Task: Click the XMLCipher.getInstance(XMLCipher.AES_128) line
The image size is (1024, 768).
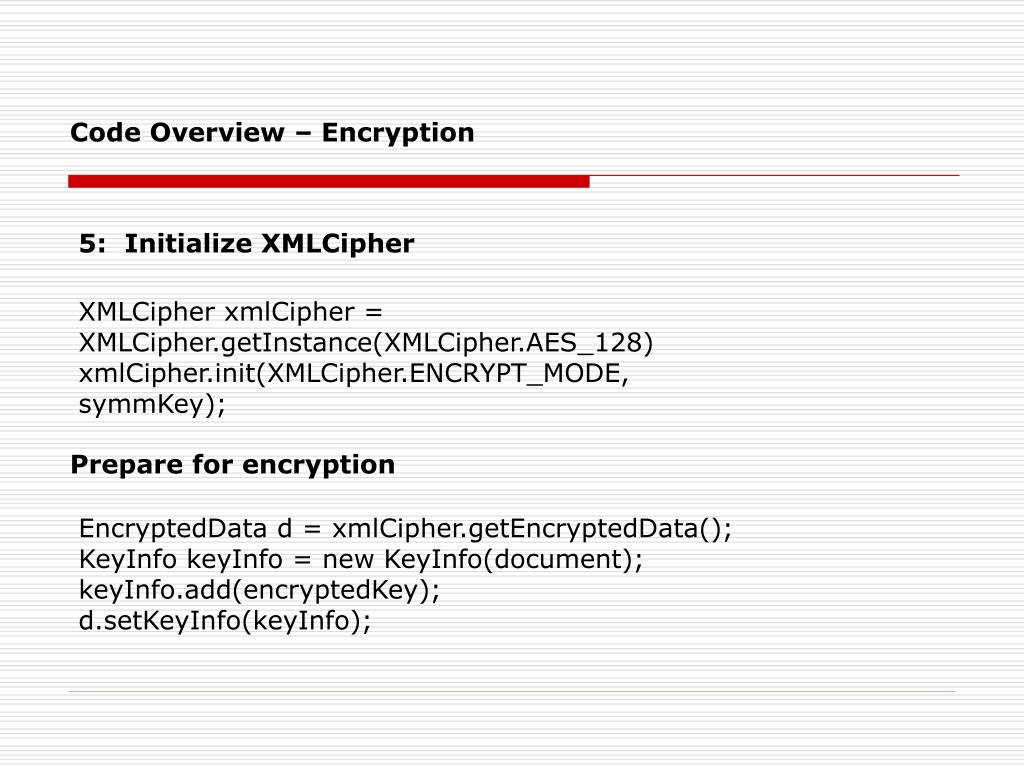Action: (x=366, y=343)
